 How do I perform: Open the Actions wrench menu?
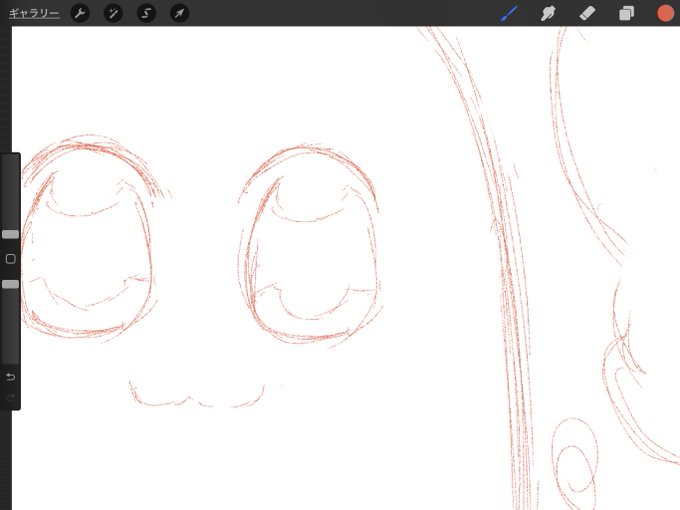tap(80, 13)
